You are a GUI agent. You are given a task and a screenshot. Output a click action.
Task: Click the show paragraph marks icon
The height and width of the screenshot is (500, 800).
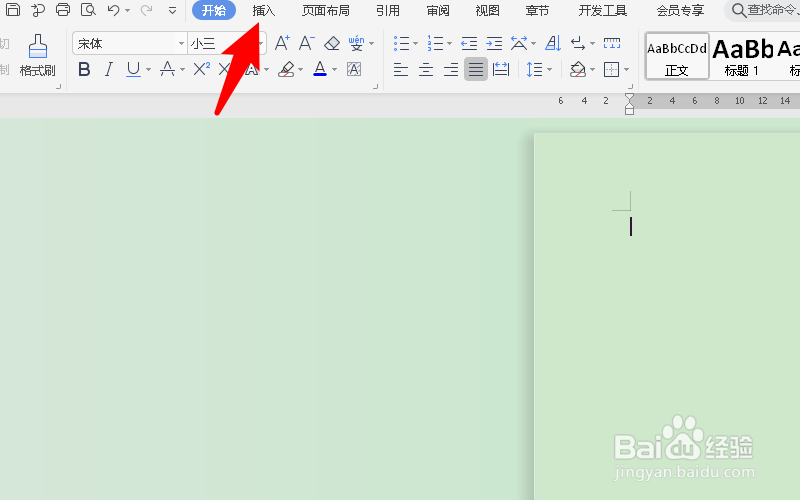point(578,43)
